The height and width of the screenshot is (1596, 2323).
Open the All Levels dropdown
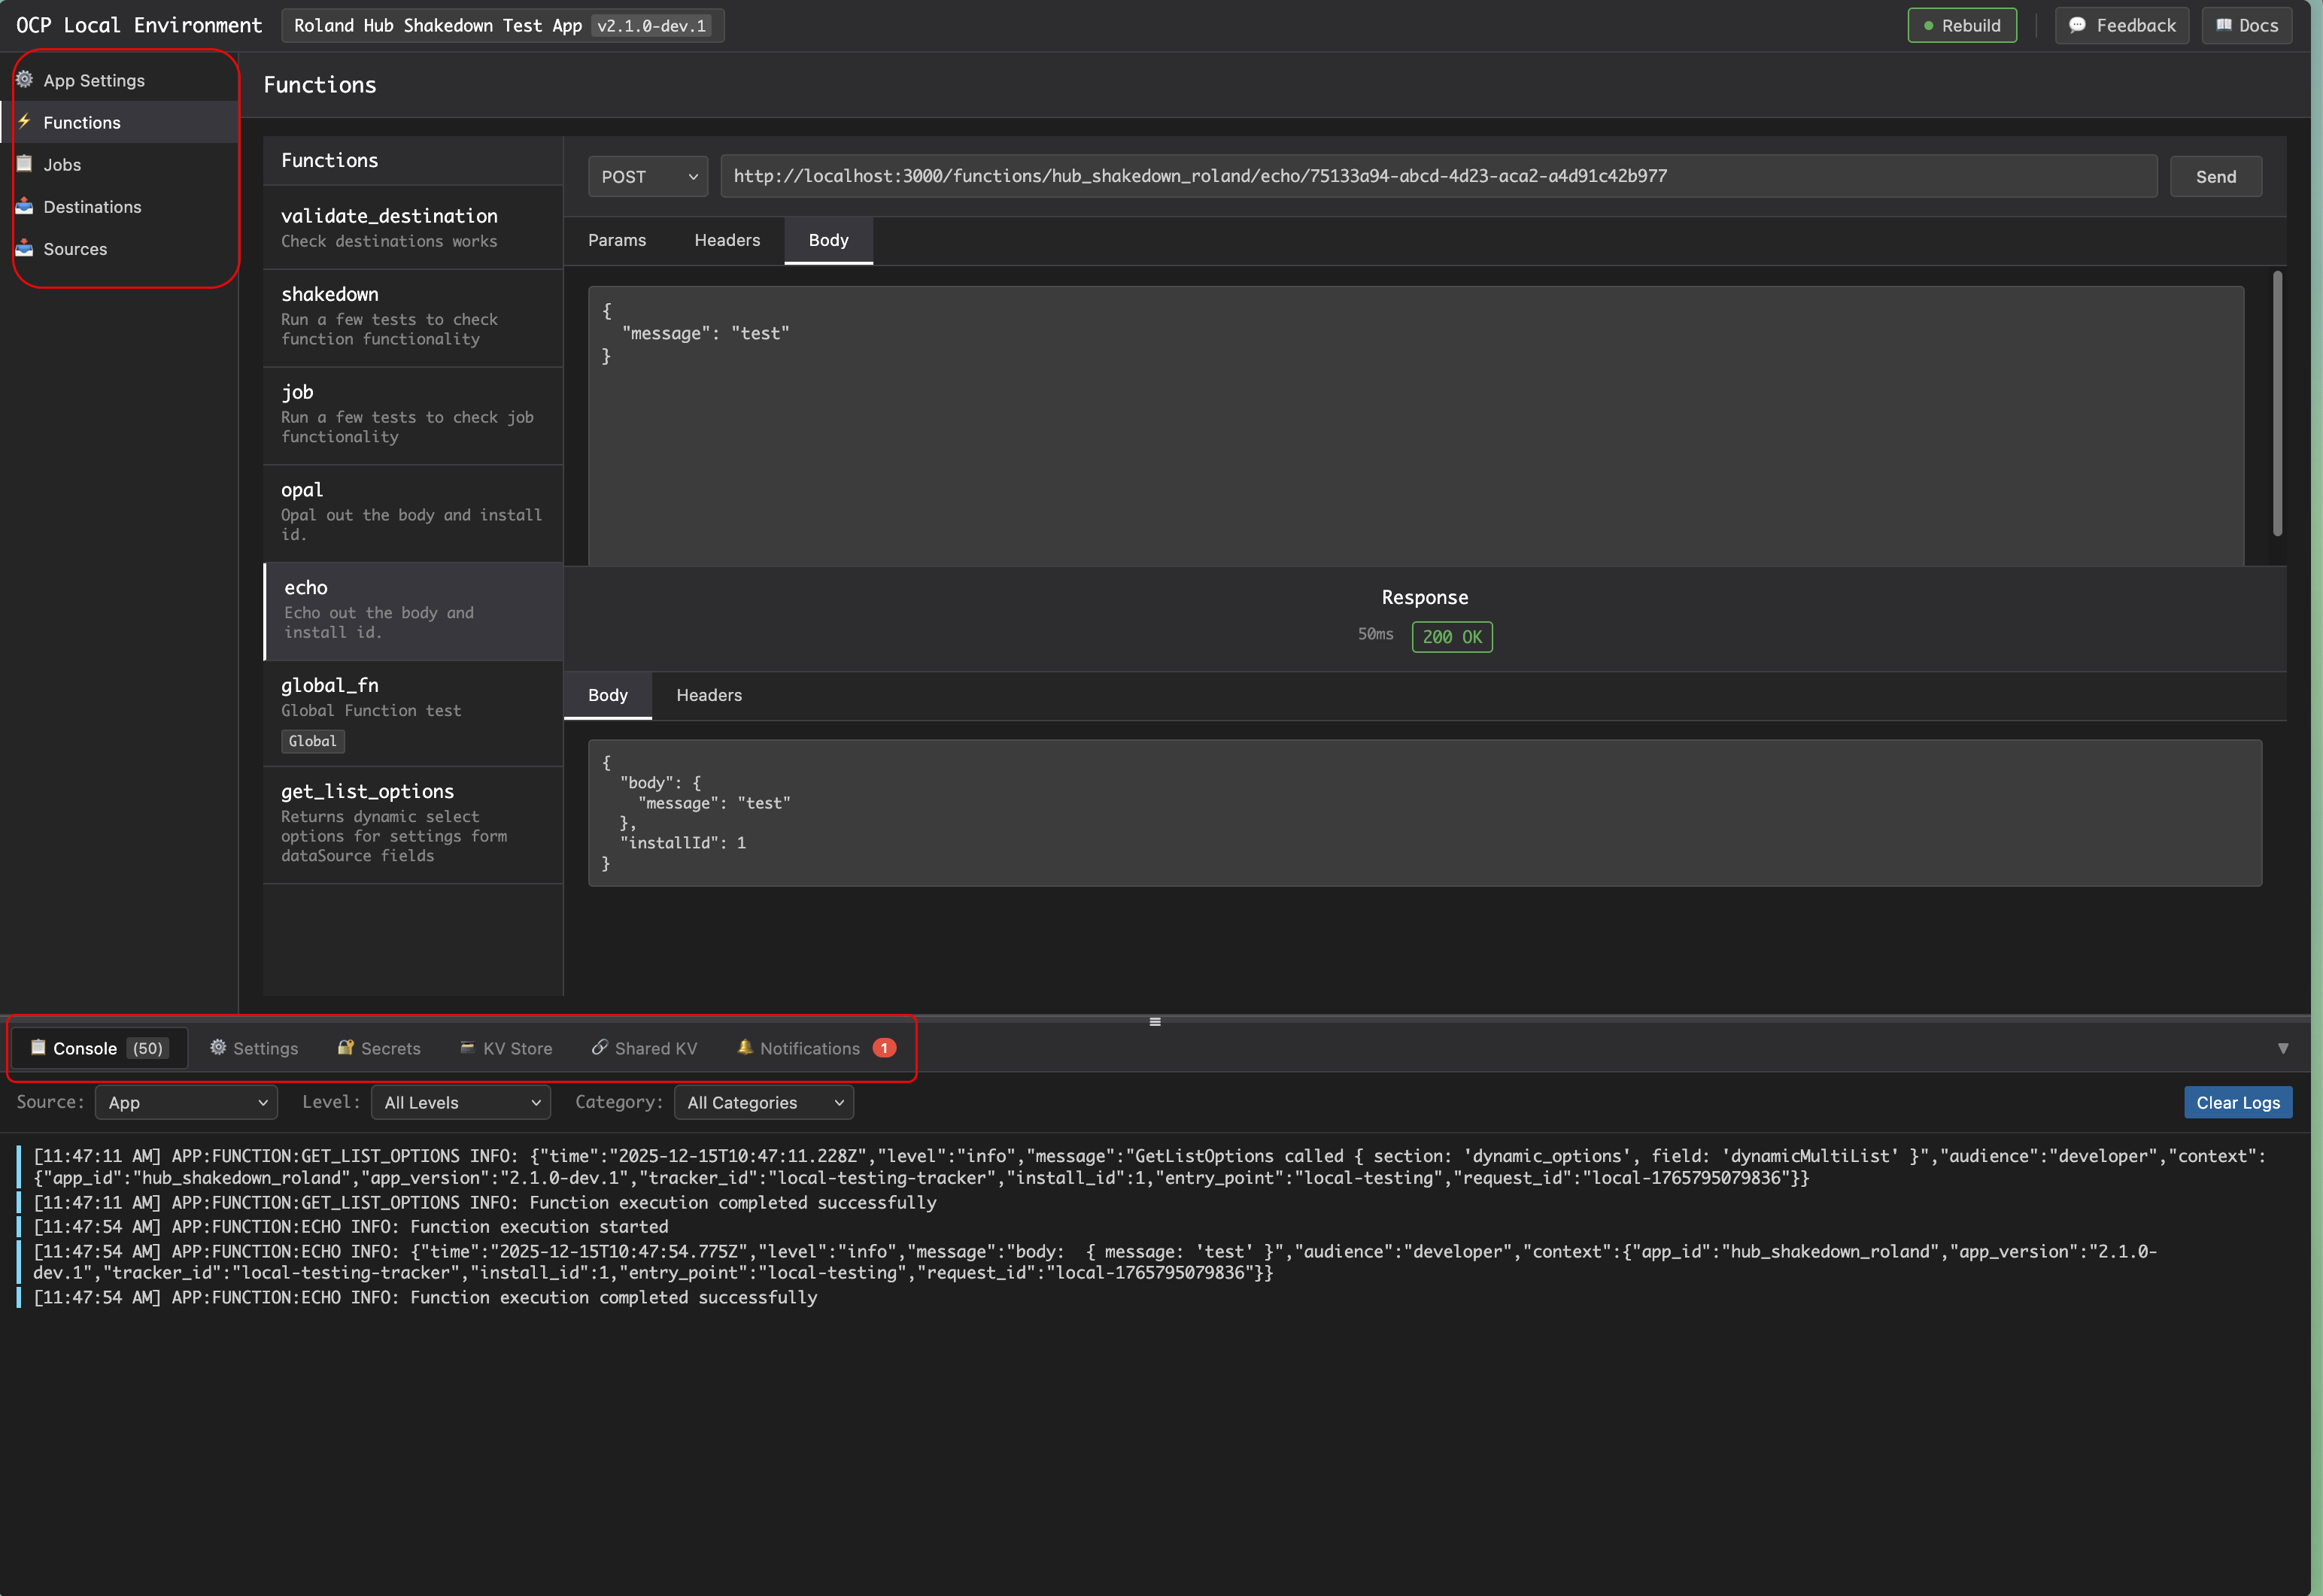point(461,1102)
